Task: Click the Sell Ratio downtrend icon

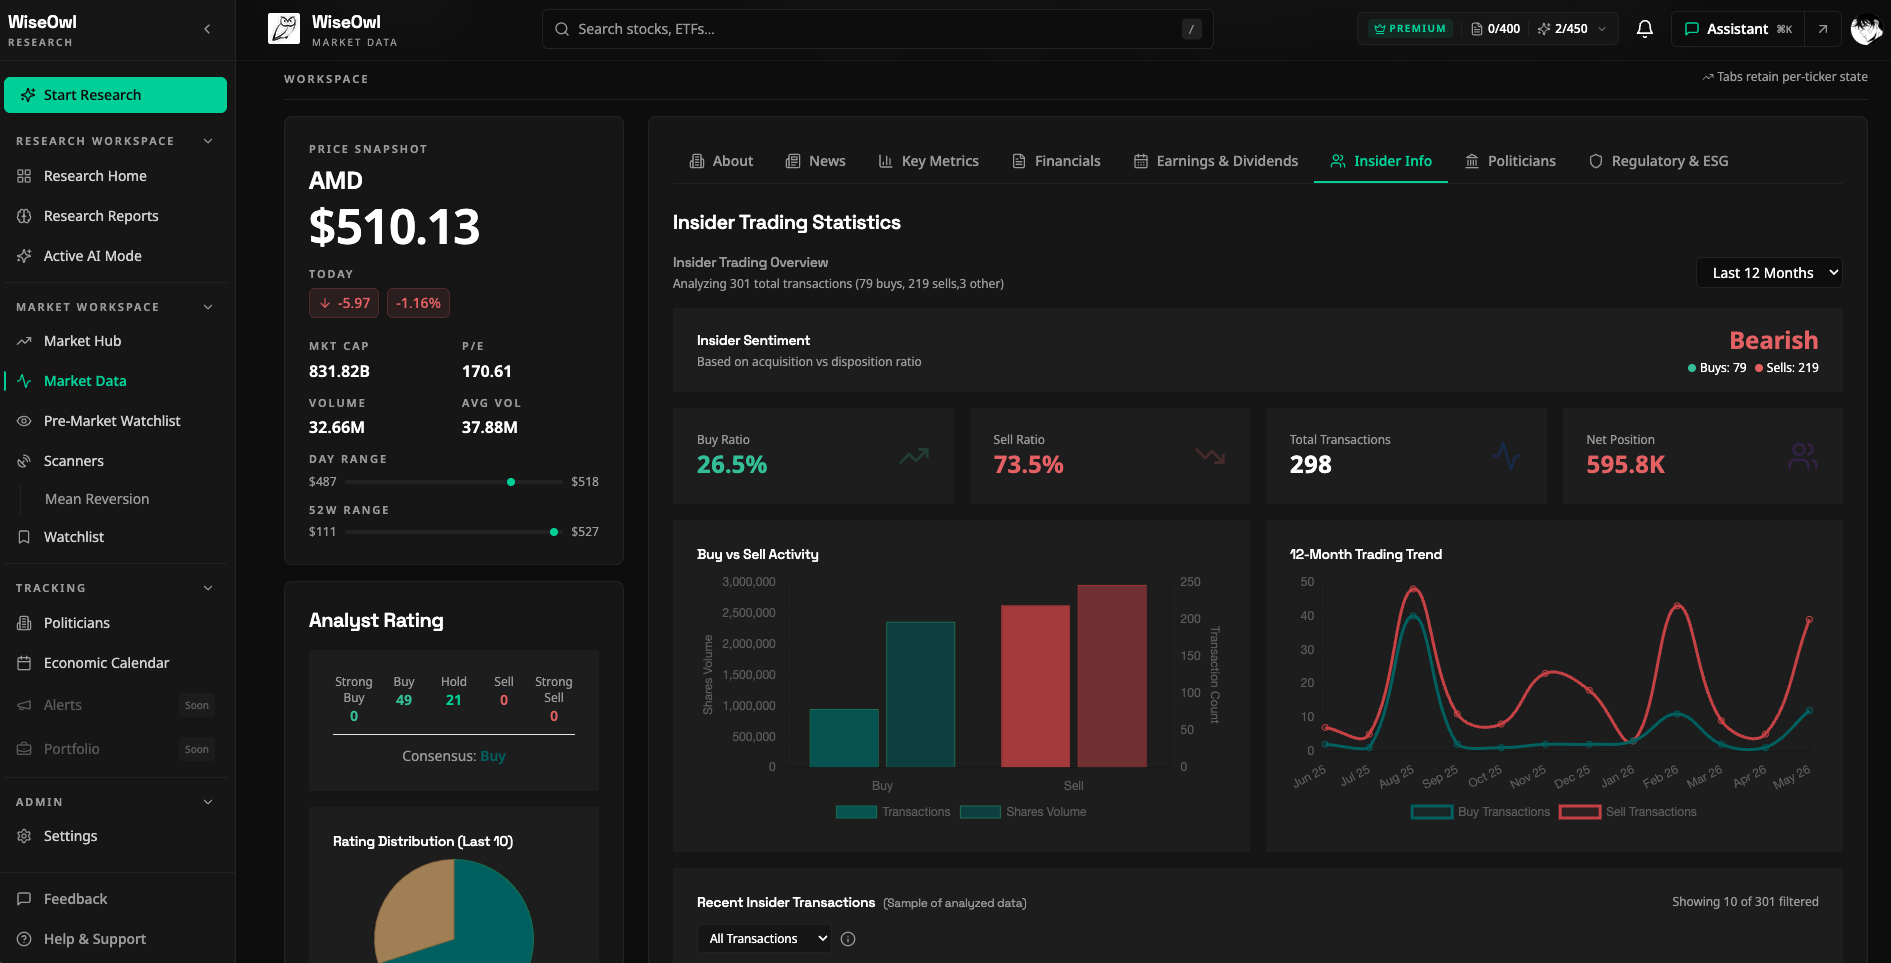Action: 1210,456
